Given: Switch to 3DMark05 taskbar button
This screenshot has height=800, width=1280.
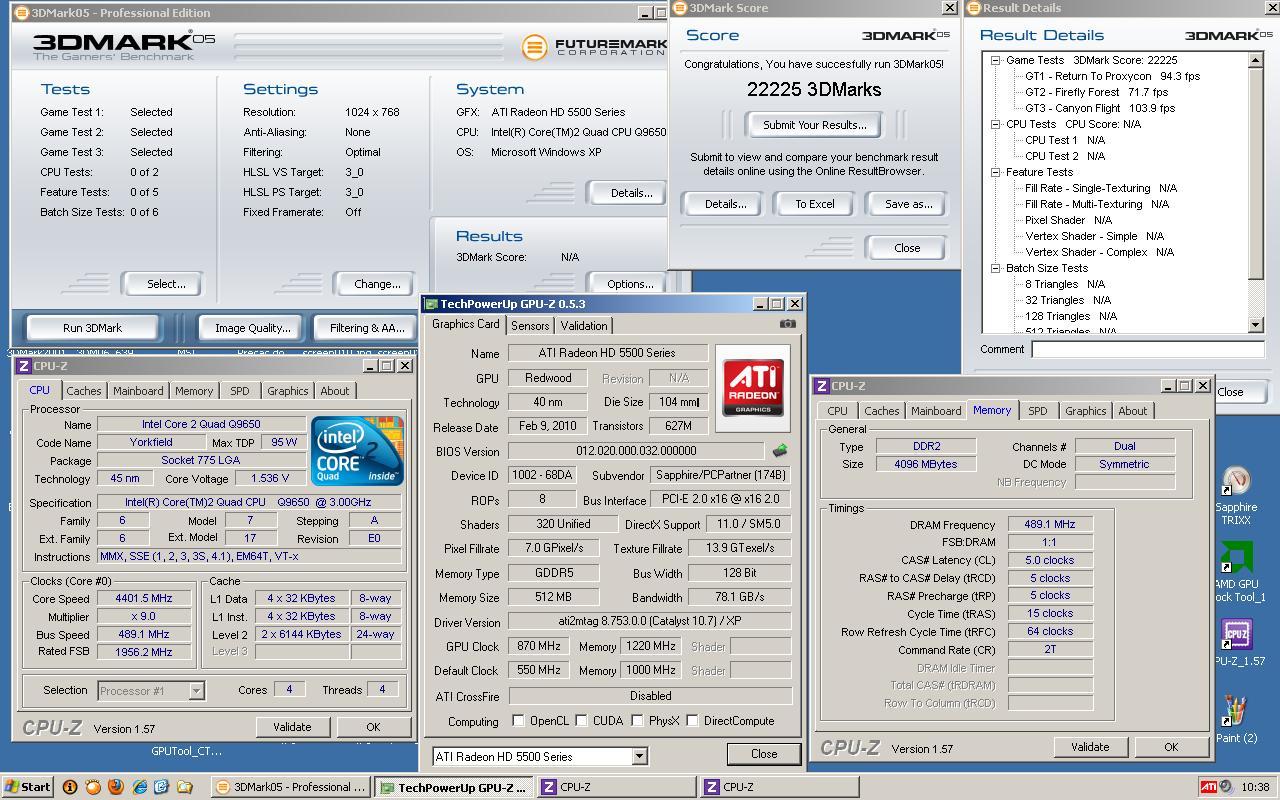Looking at the screenshot, I should (291, 787).
